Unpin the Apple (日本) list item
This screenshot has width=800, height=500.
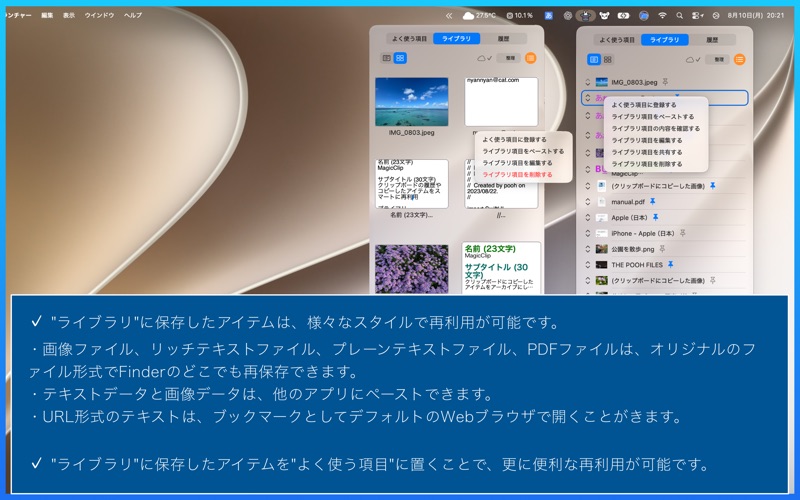656,217
